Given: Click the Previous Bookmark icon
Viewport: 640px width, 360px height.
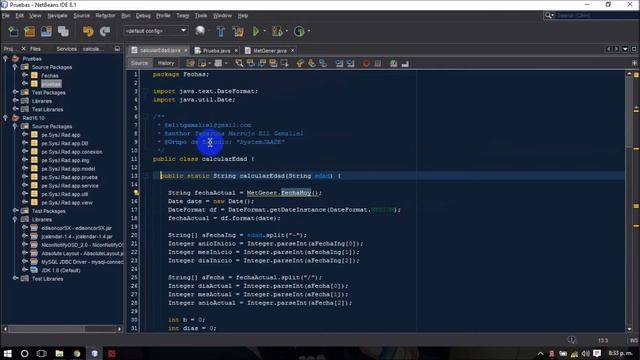Looking at the screenshot, I should point(300,63).
